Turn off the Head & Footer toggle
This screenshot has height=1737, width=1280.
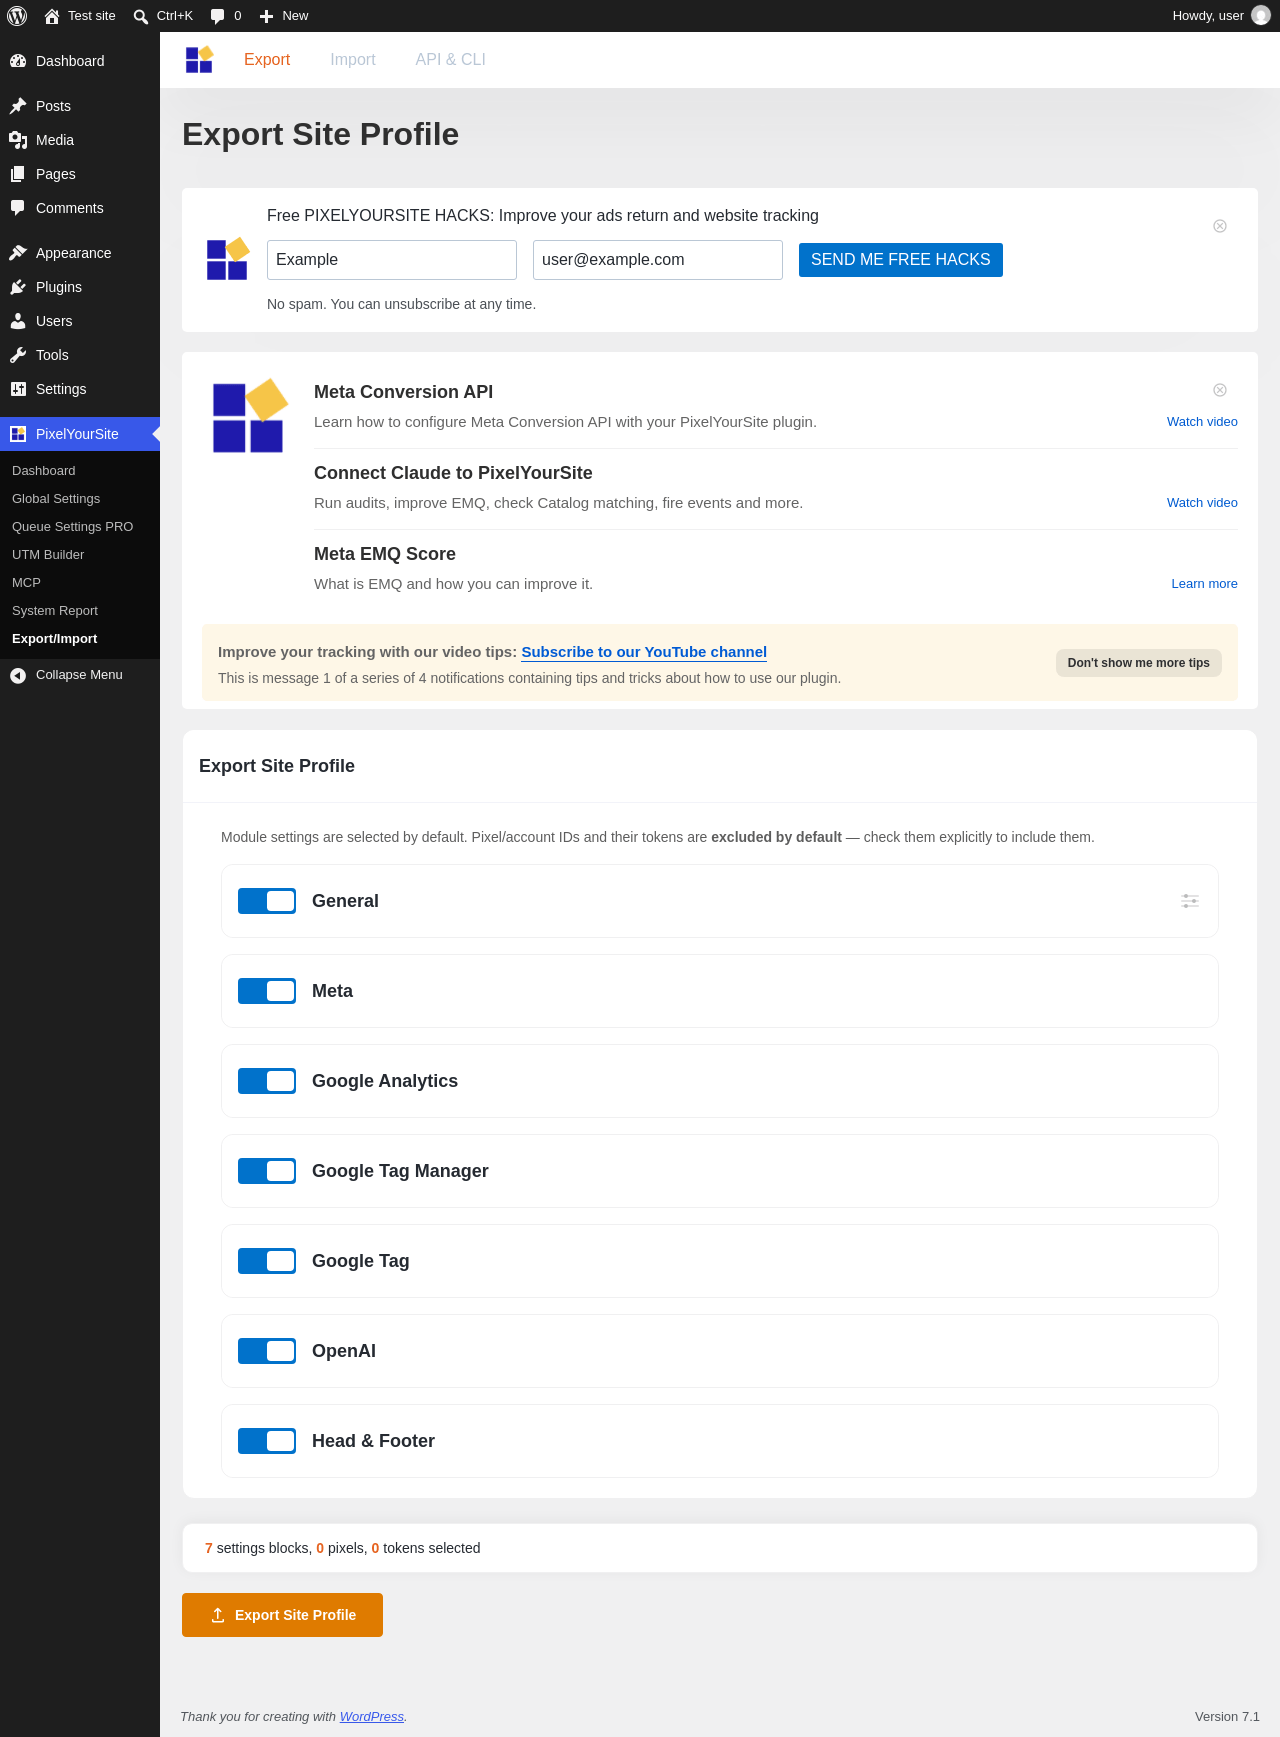pos(267,1441)
